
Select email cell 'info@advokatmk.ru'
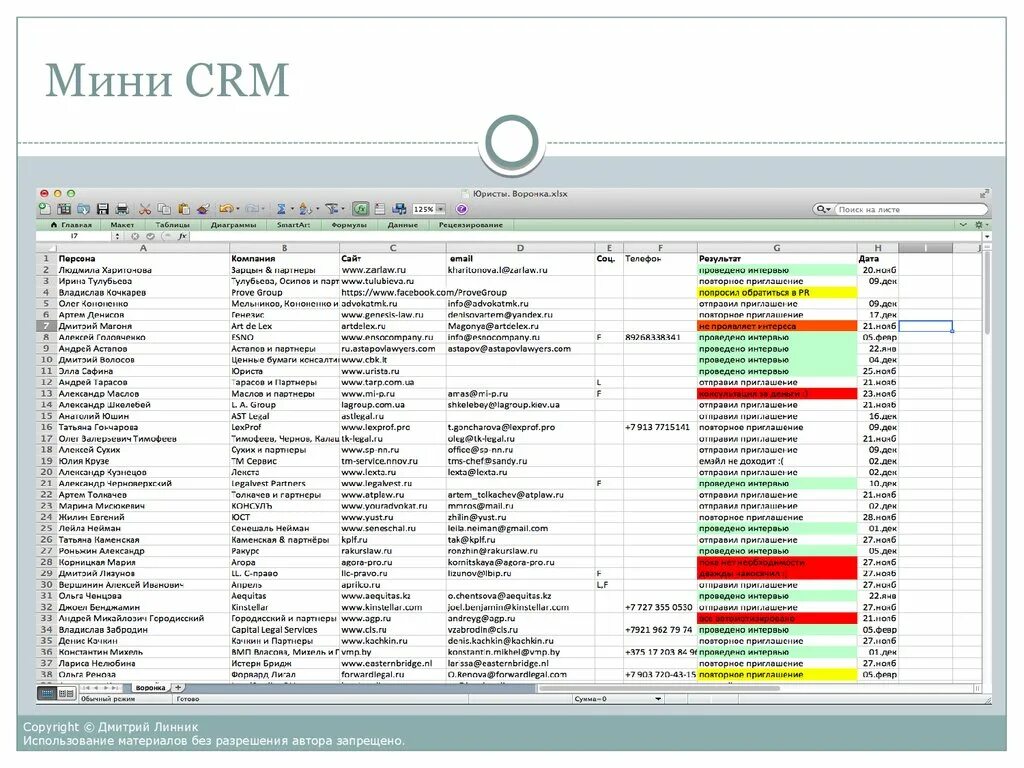click(x=520, y=304)
